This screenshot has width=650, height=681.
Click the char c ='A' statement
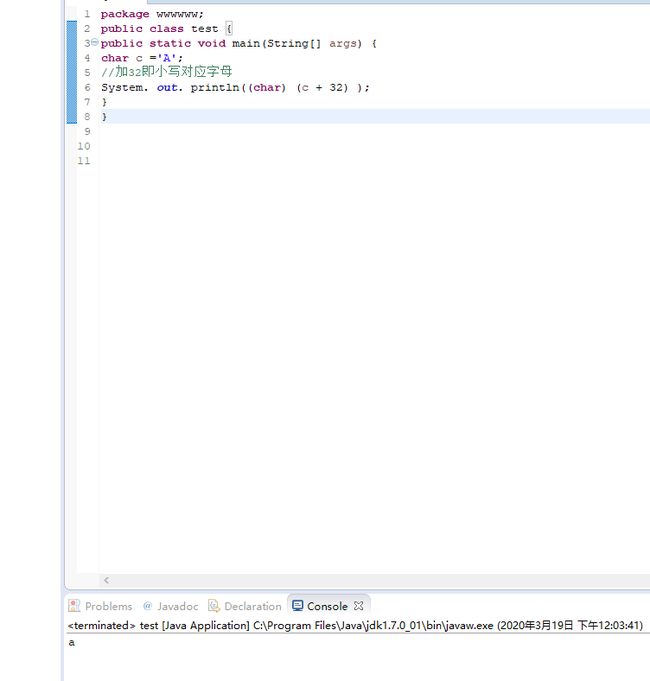[142, 58]
